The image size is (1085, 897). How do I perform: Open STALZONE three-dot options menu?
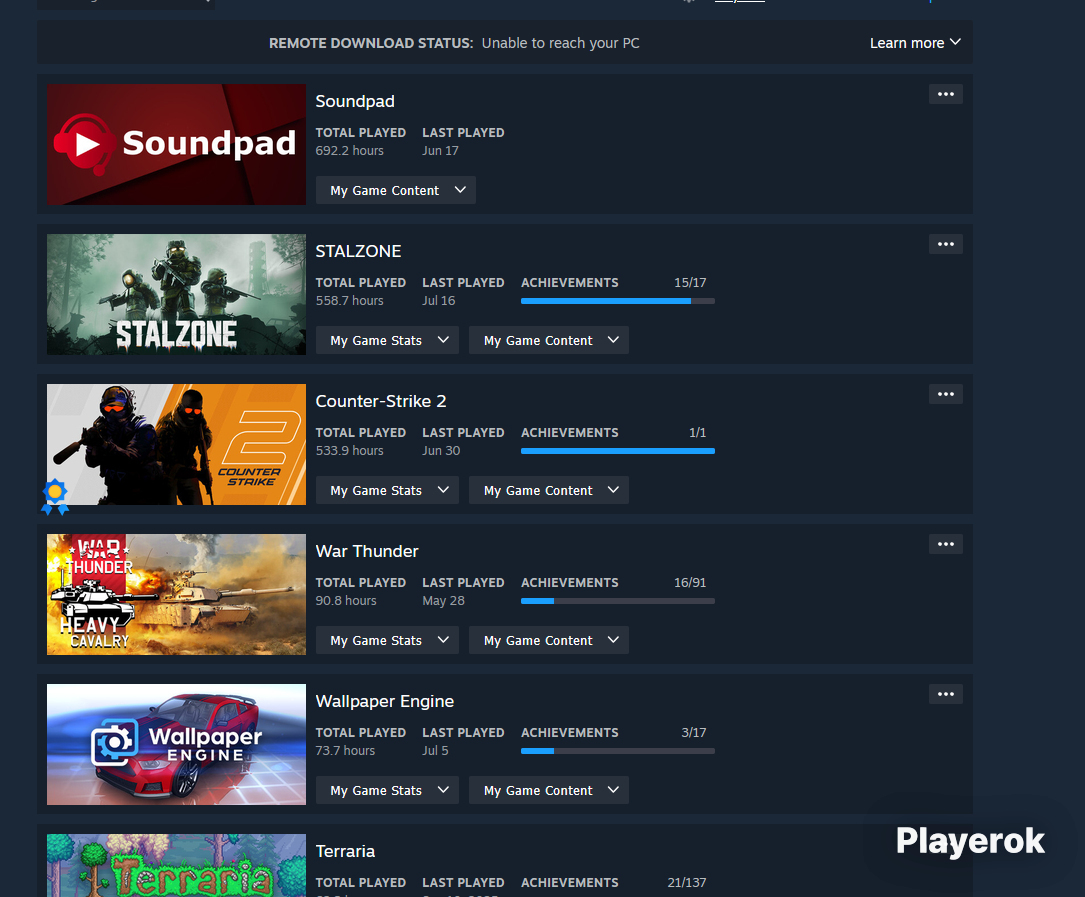tap(945, 244)
